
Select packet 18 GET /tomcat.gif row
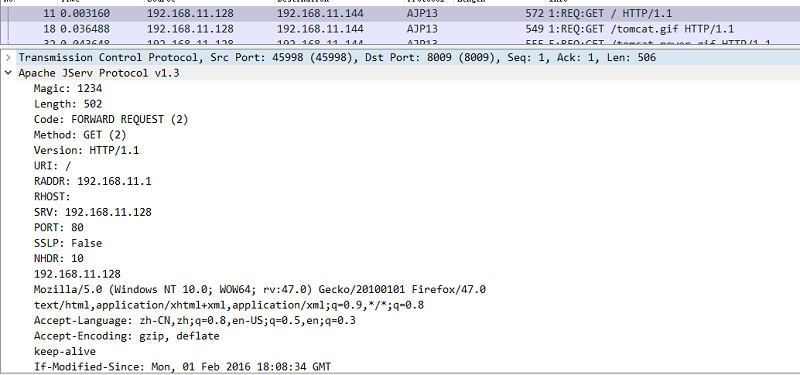(400, 29)
